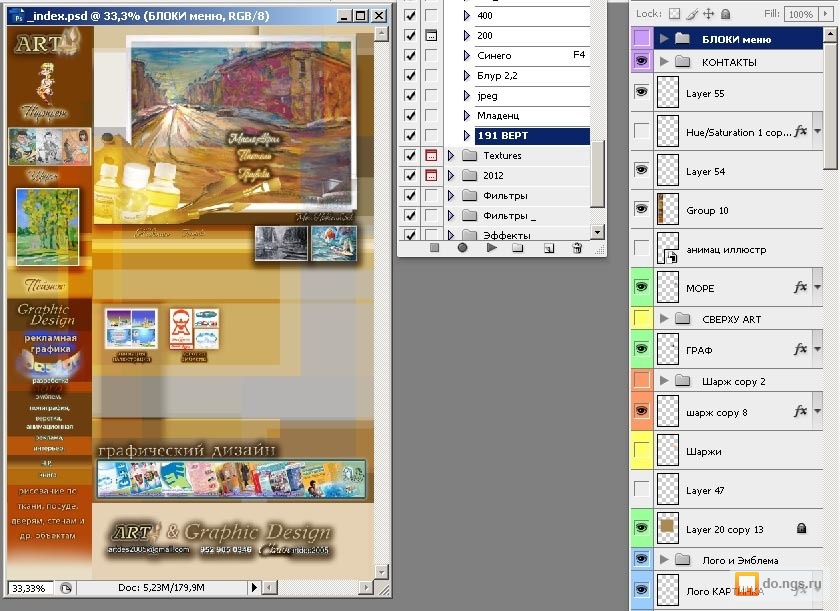Create a new action with the page icon
The width and height of the screenshot is (840, 611).
coord(549,248)
